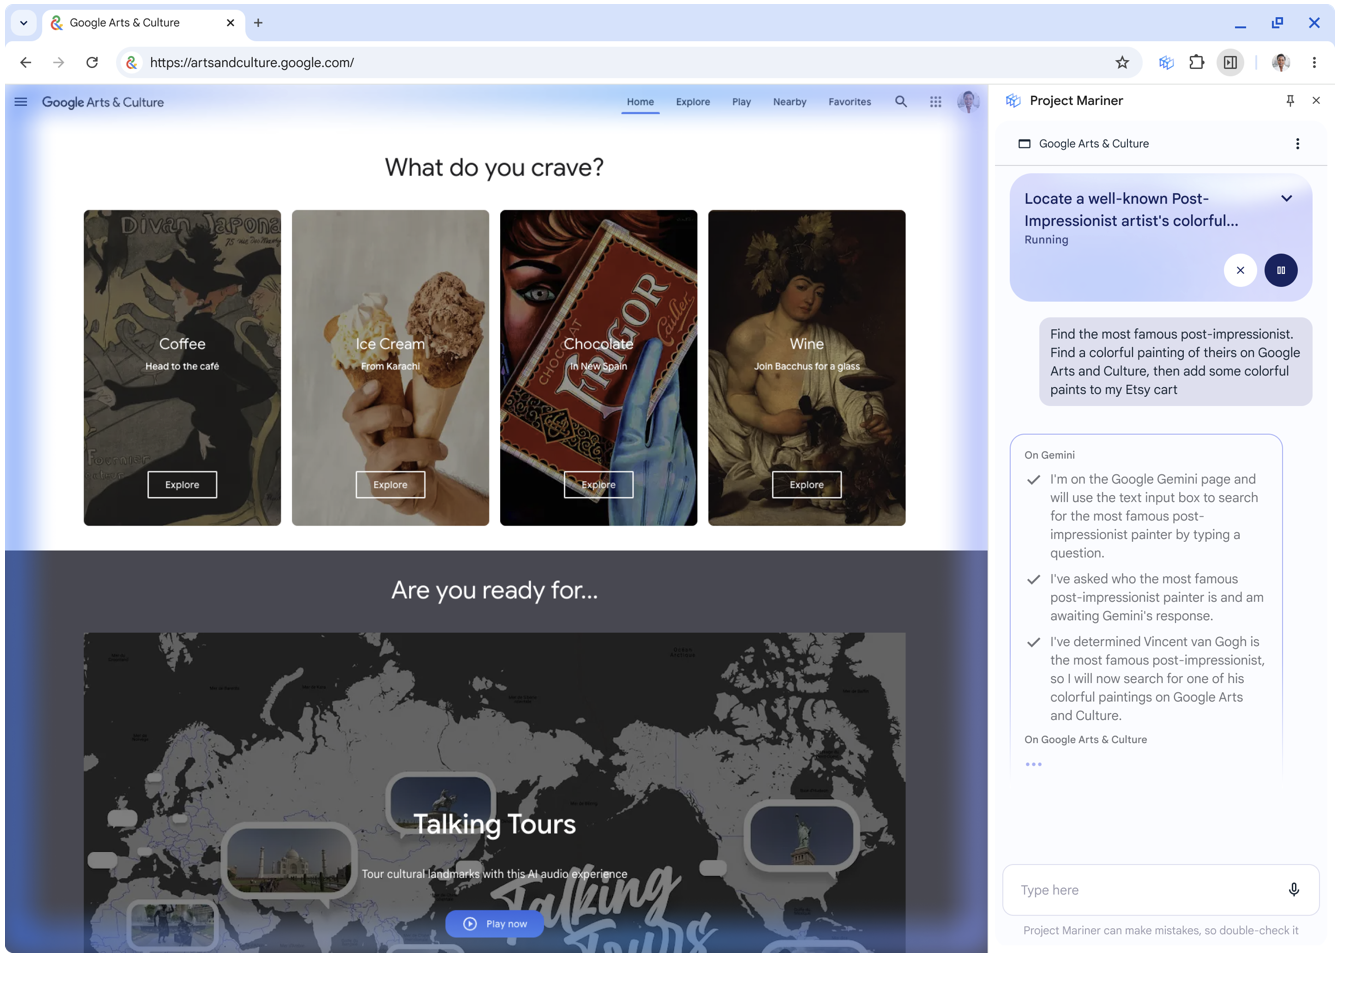Open the Nearby tab
Screen dimensions: 1346x982
click(x=789, y=102)
